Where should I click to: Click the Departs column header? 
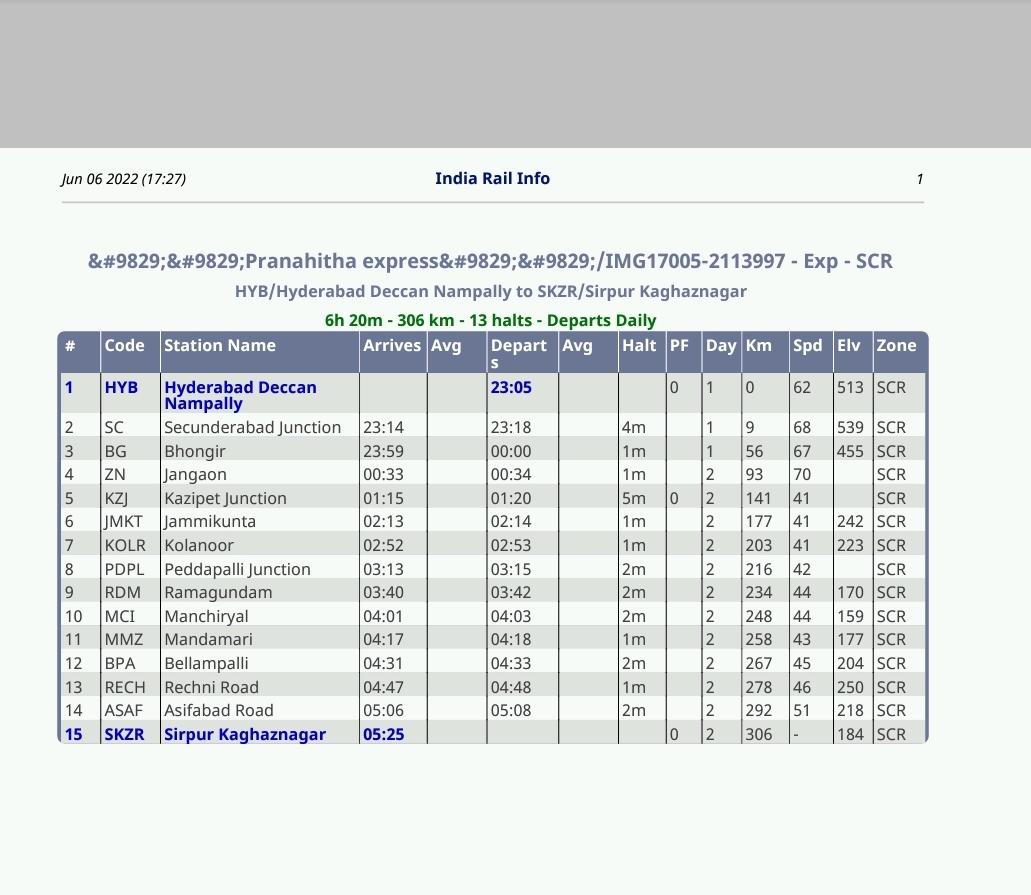[518, 353]
